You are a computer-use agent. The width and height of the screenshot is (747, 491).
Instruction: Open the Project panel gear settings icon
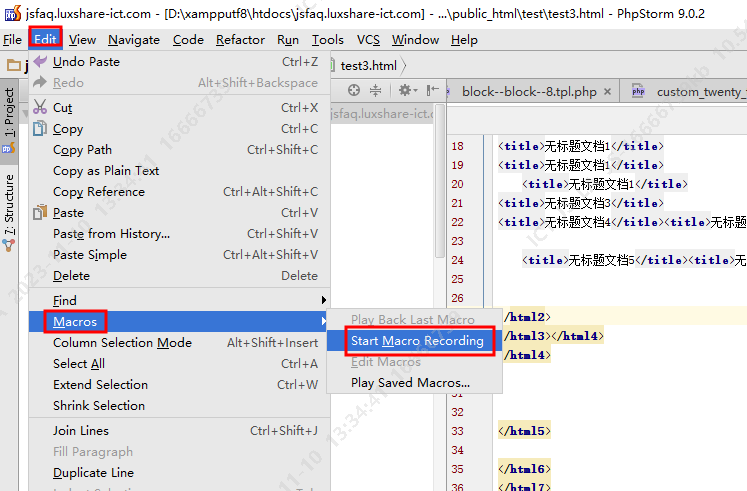click(x=404, y=91)
